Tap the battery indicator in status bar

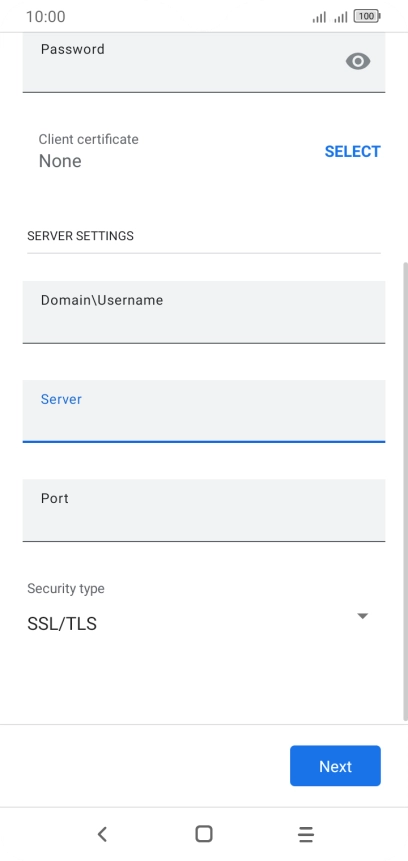coord(367,16)
